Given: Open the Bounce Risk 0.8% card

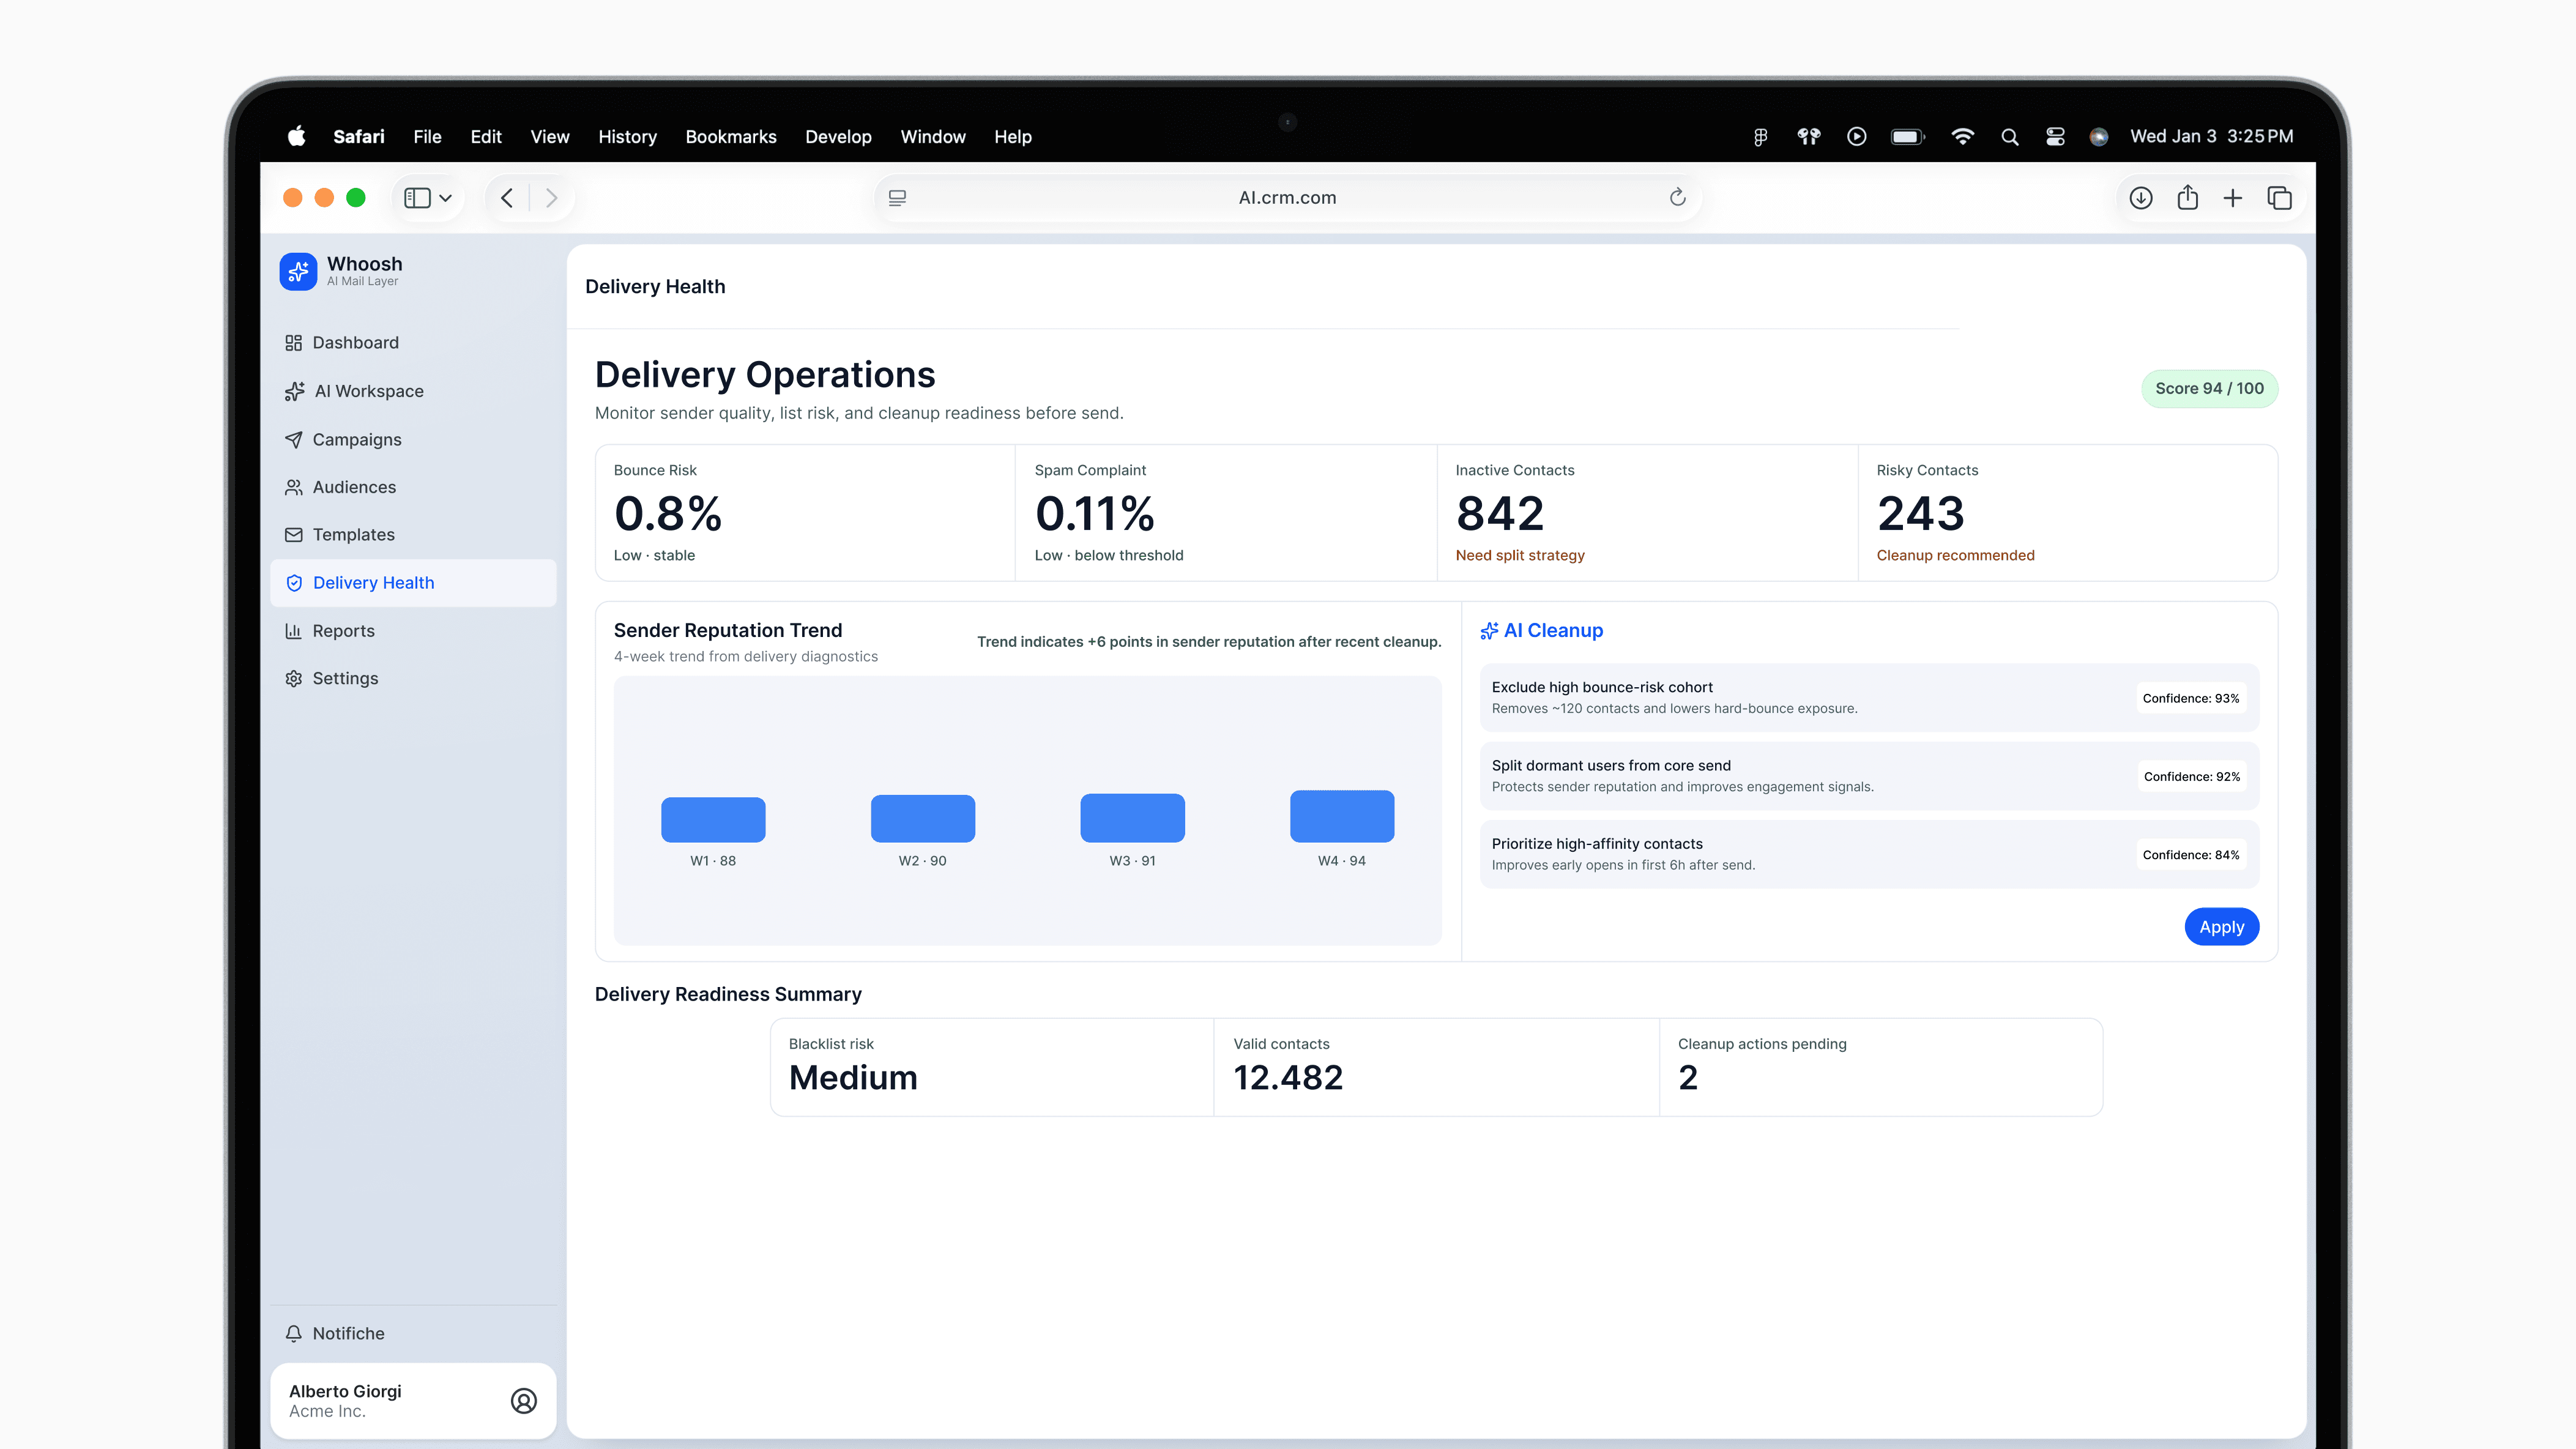Looking at the screenshot, I should coord(805,513).
